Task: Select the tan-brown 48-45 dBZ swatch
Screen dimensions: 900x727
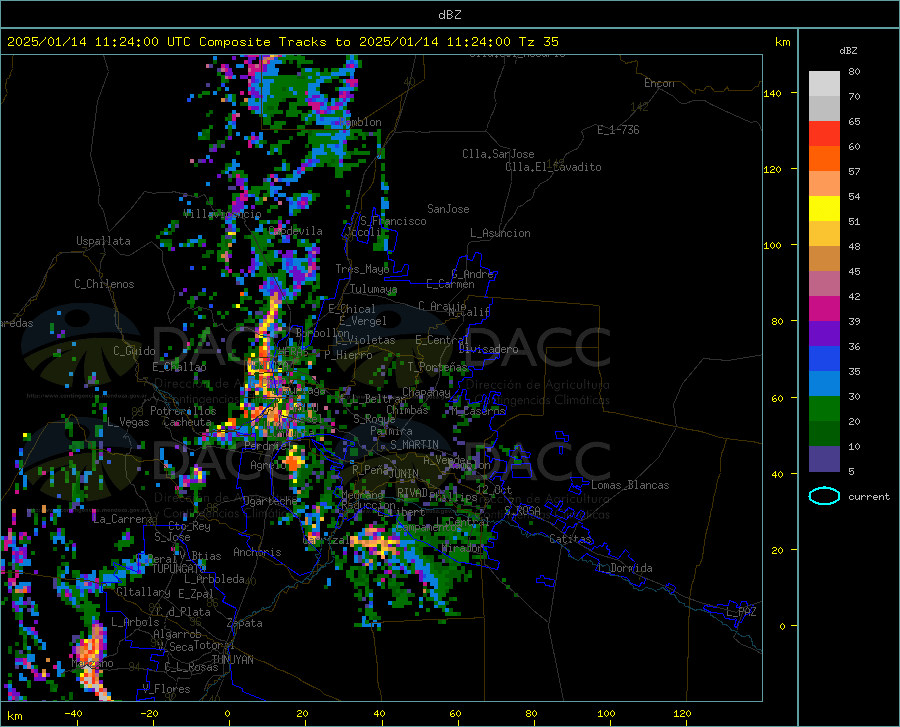Action: point(824,259)
